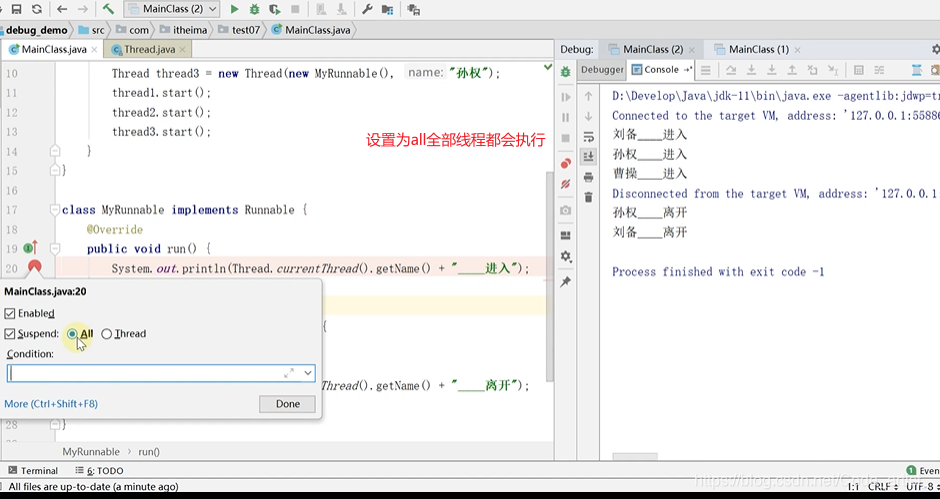Click the grey Stop square in main toolbar
940x499 pixels.
tap(295, 9)
